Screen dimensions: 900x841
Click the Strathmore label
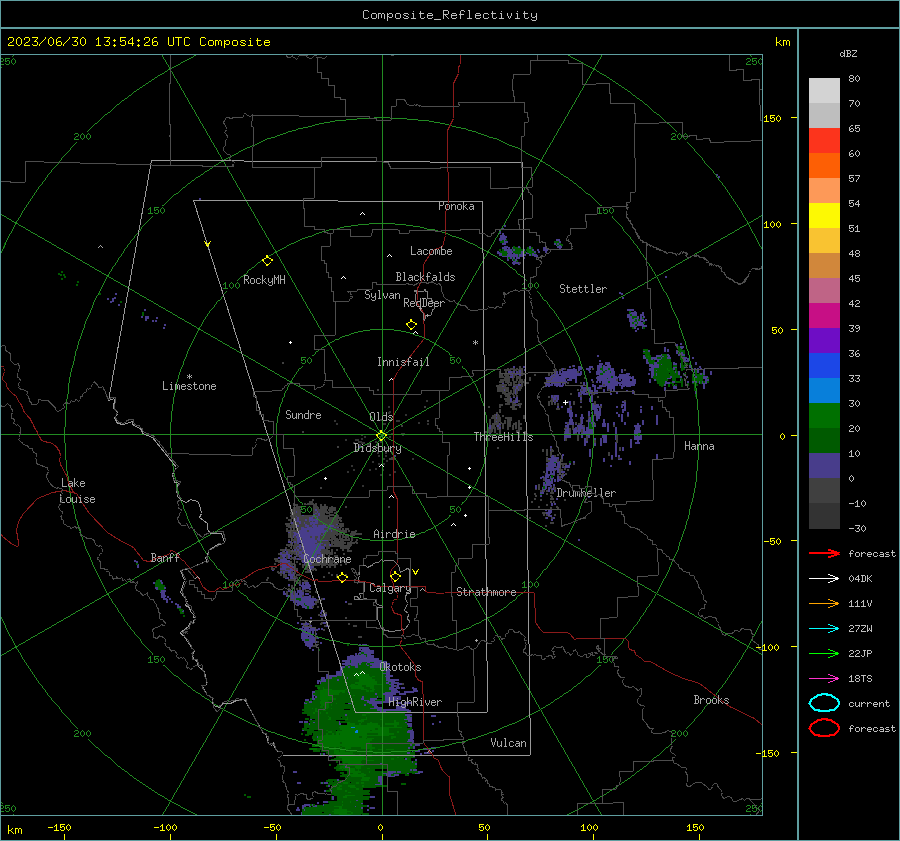[x=486, y=592]
